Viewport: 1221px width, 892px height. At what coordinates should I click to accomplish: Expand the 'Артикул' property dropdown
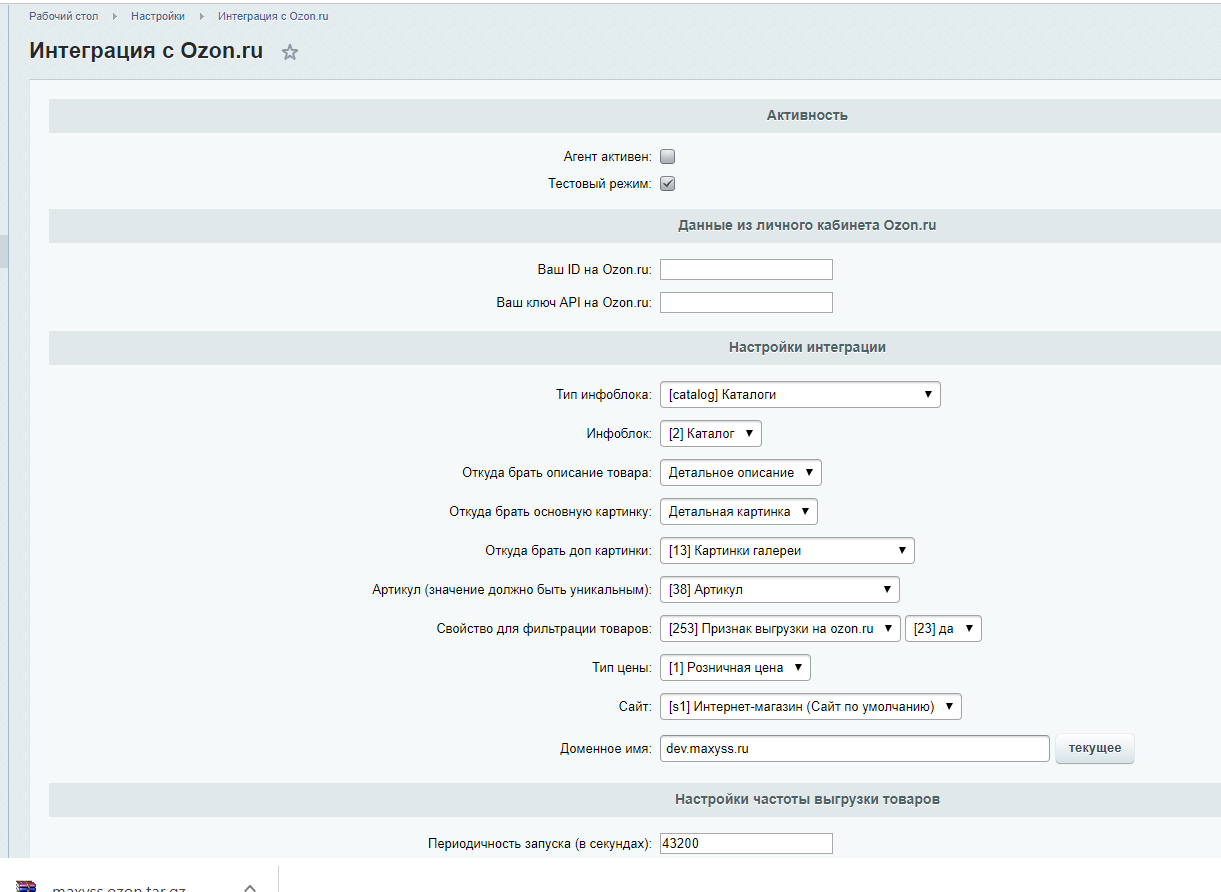[x=779, y=590]
